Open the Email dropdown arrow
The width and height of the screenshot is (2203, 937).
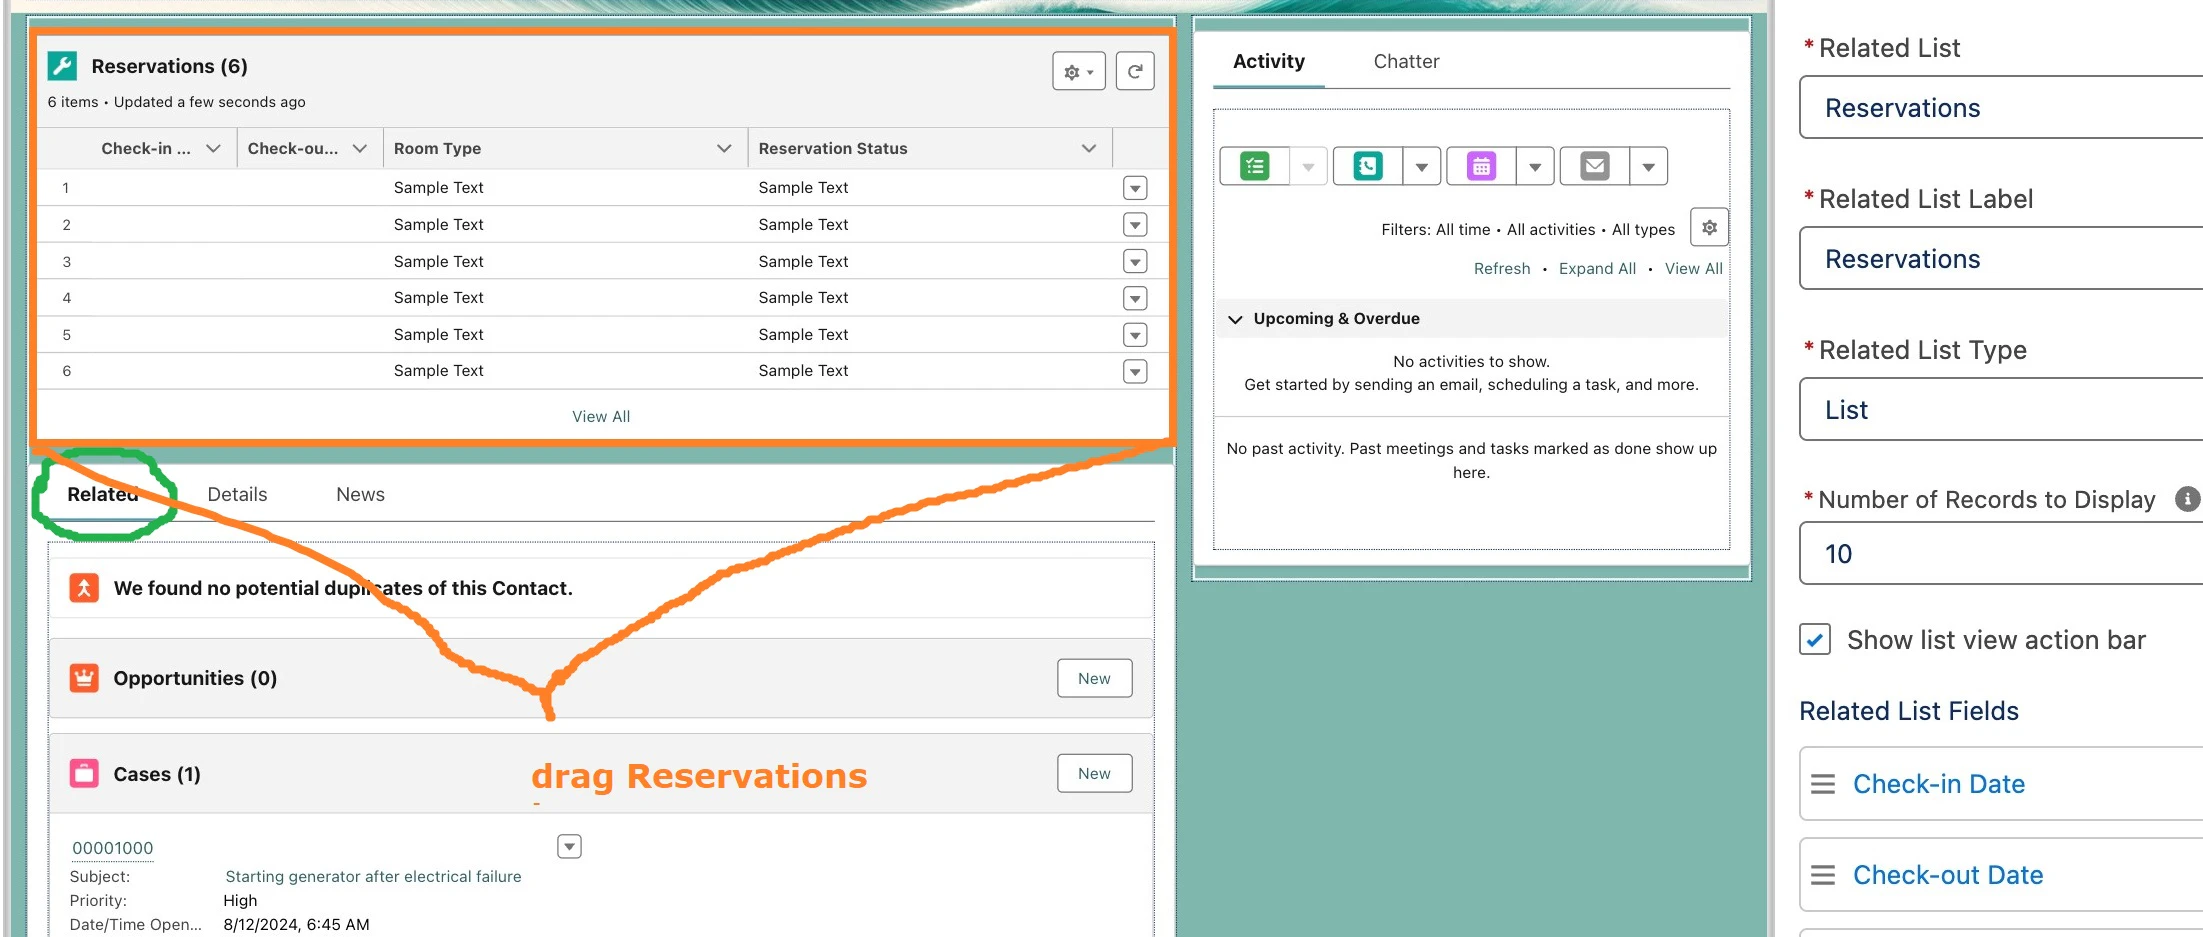tap(1648, 166)
